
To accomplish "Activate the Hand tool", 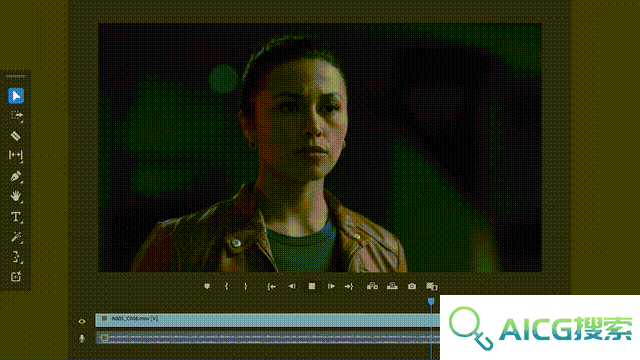I will 16,196.
